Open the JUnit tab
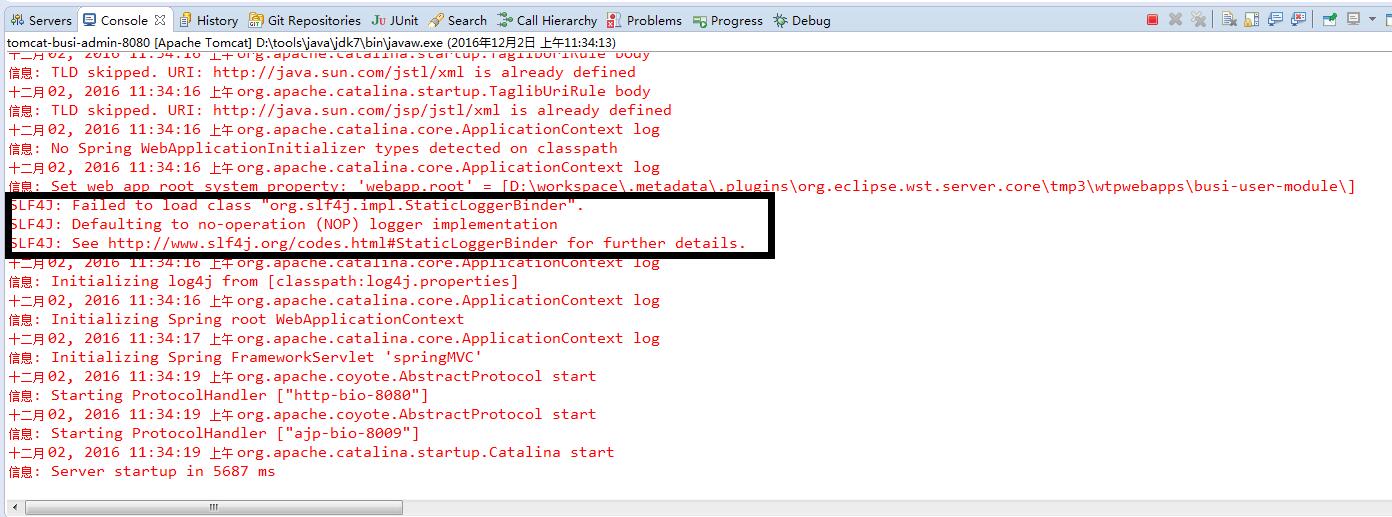This screenshot has width=1392, height=517. point(394,20)
